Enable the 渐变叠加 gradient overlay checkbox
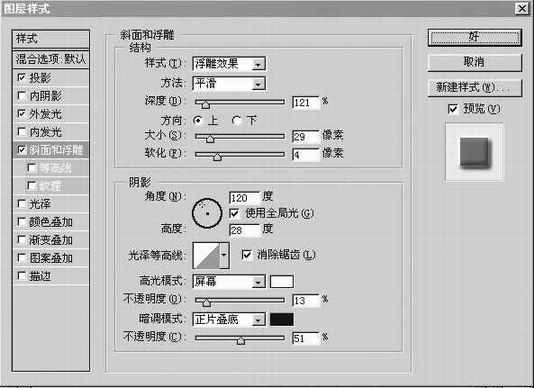This screenshot has width=534, height=388. (21, 240)
